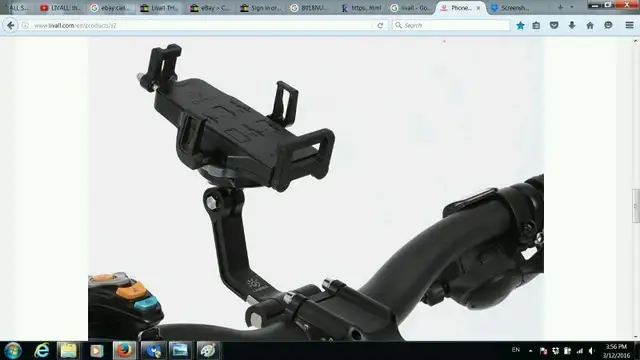Click the phone holder product image
The height and width of the screenshot is (360, 640).
point(316,189)
